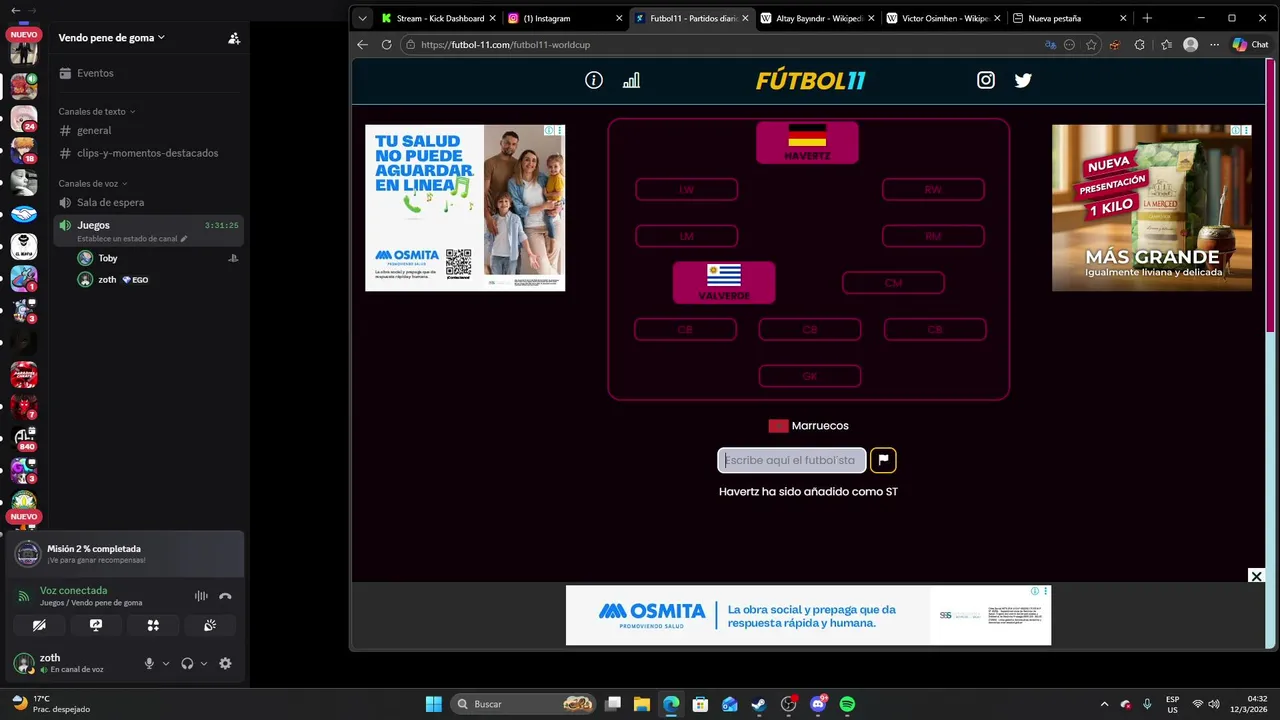Image resolution: width=1280 pixels, height=720 pixels.
Task: Open the Misión 2 % completada banner
Action: pyautogui.click(x=125, y=554)
